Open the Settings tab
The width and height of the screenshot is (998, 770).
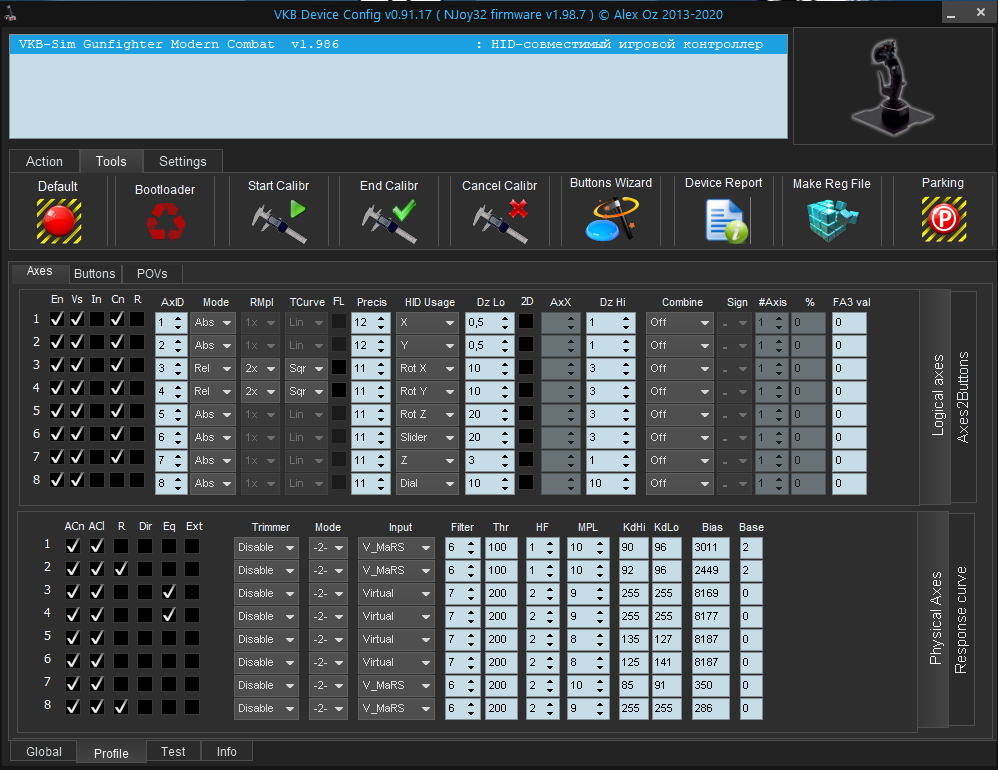183,161
